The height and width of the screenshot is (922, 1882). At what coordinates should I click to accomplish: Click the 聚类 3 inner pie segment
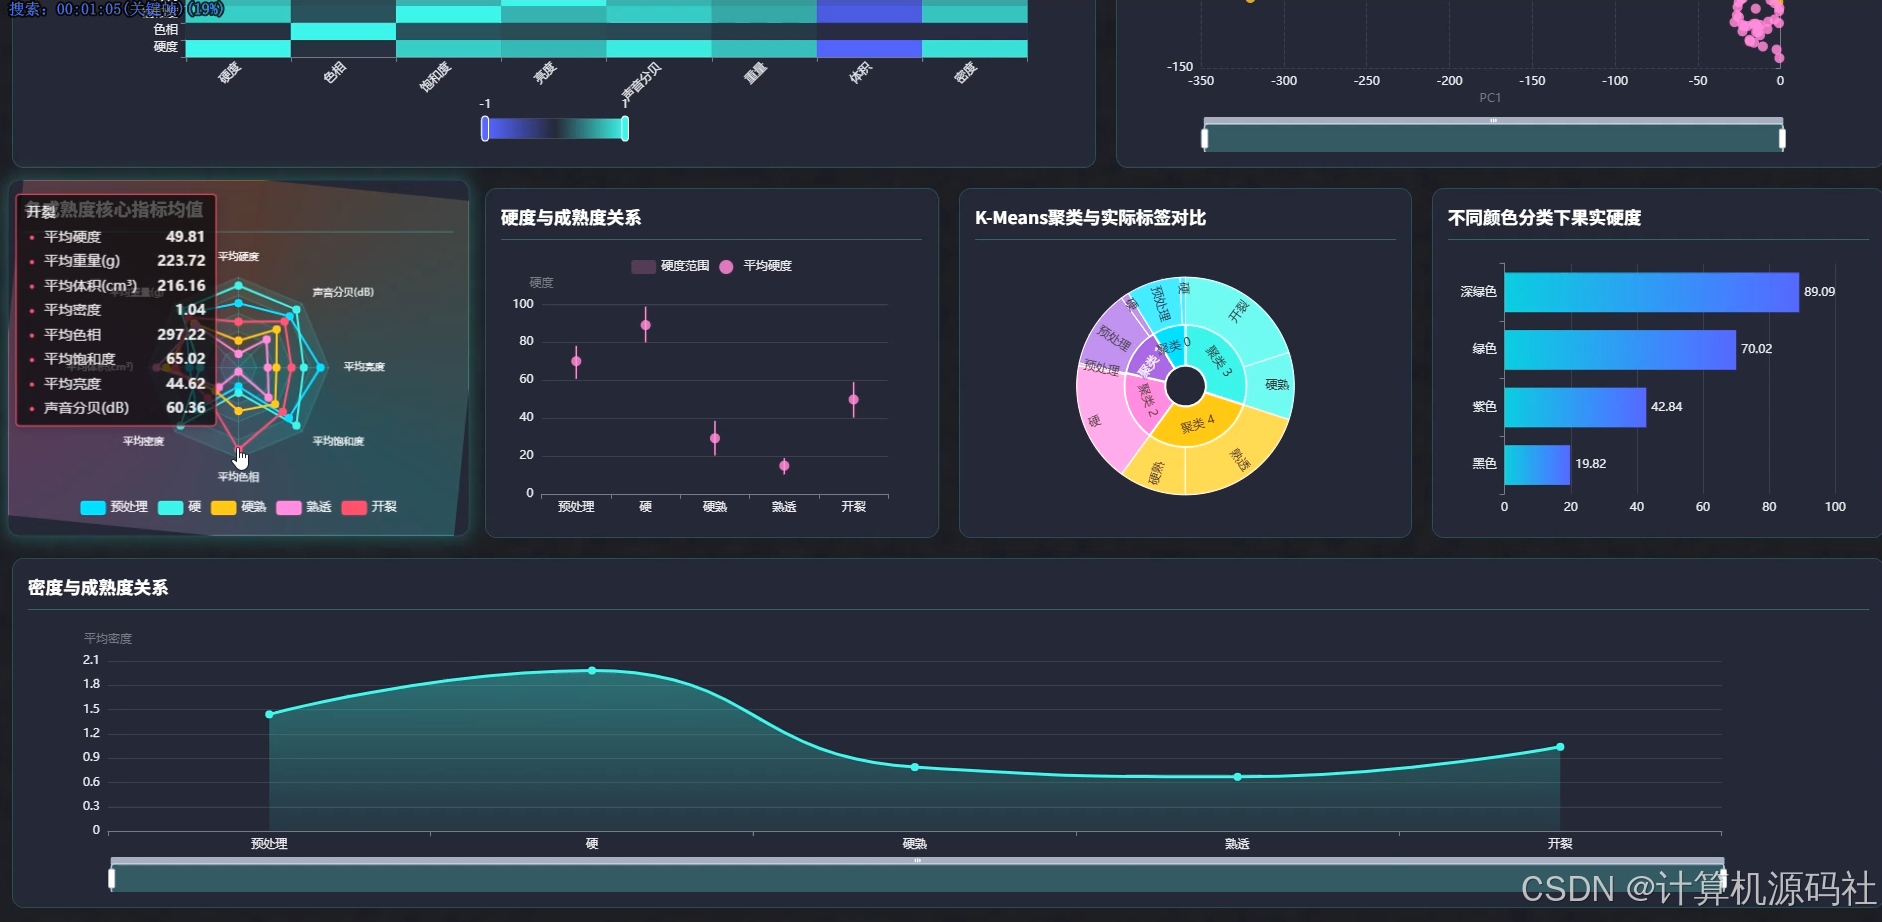click(x=1218, y=362)
